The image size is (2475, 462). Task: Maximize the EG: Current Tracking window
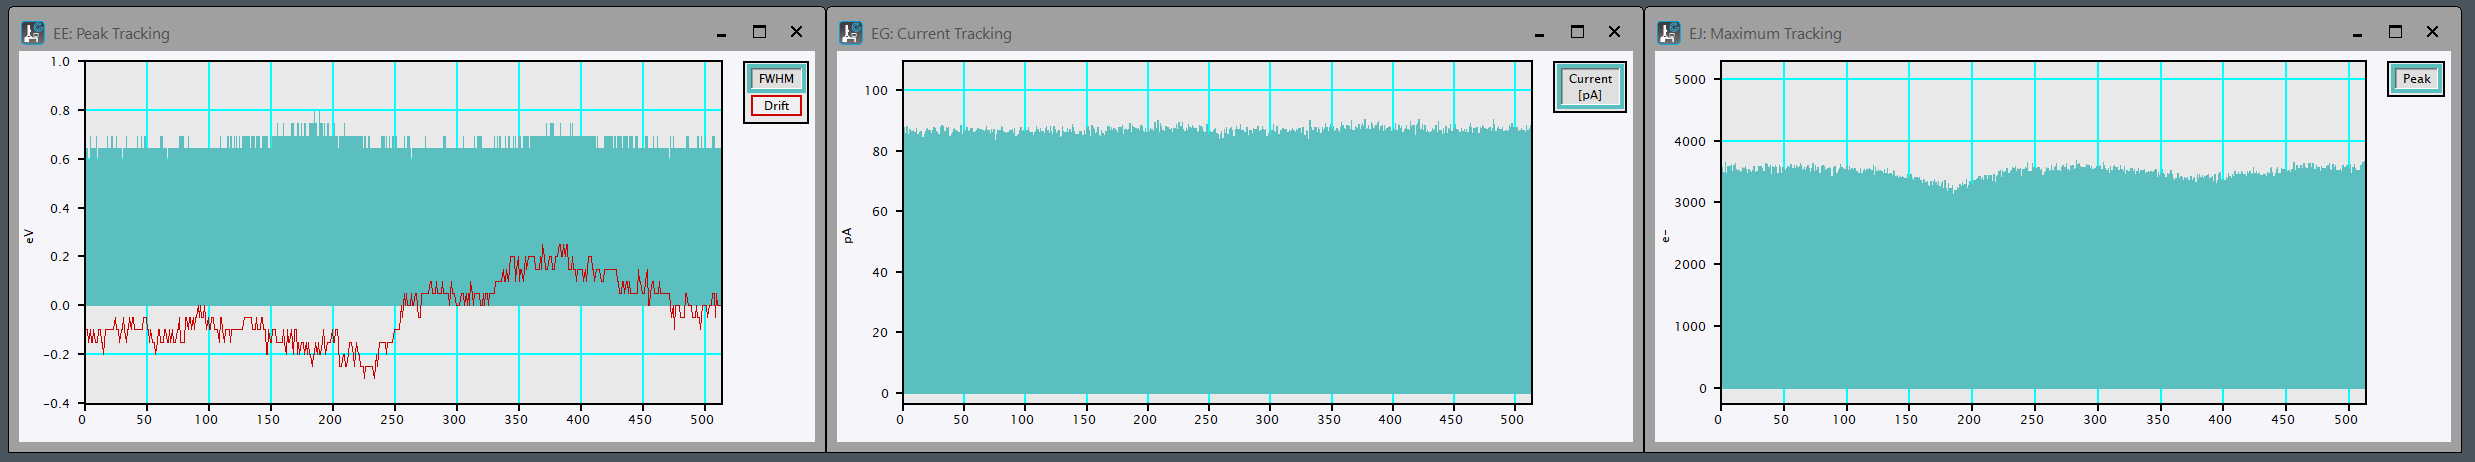tap(1577, 32)
